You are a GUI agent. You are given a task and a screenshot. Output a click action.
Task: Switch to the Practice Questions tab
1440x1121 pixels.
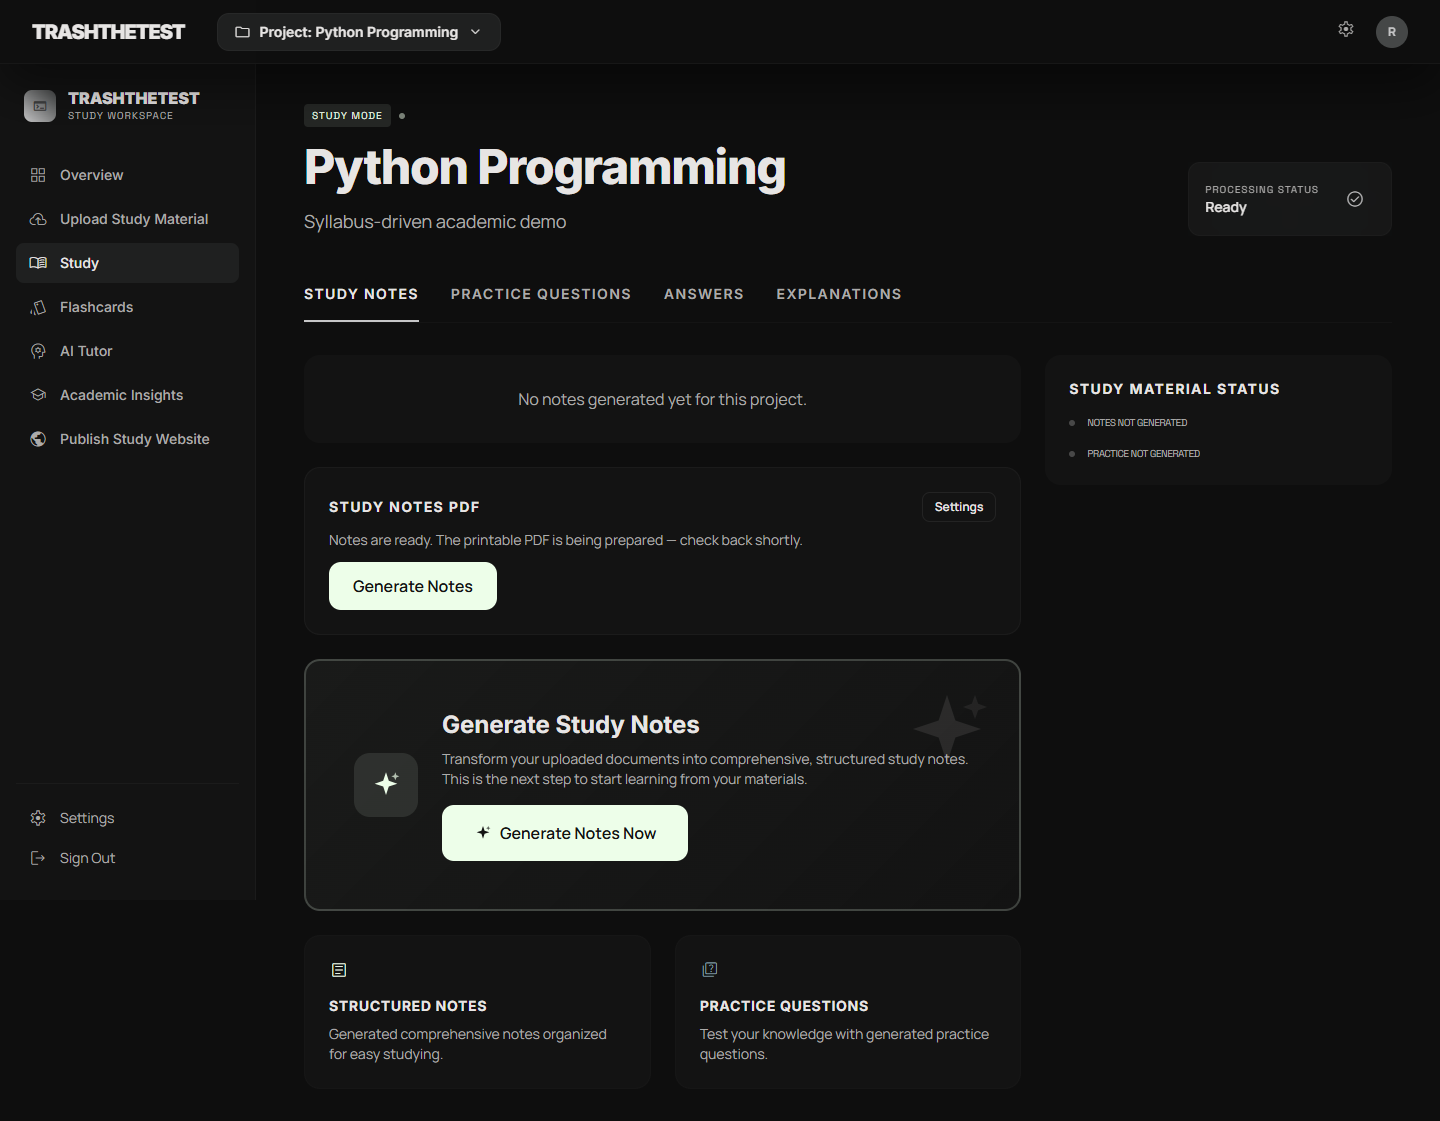[x=541, y=294]
